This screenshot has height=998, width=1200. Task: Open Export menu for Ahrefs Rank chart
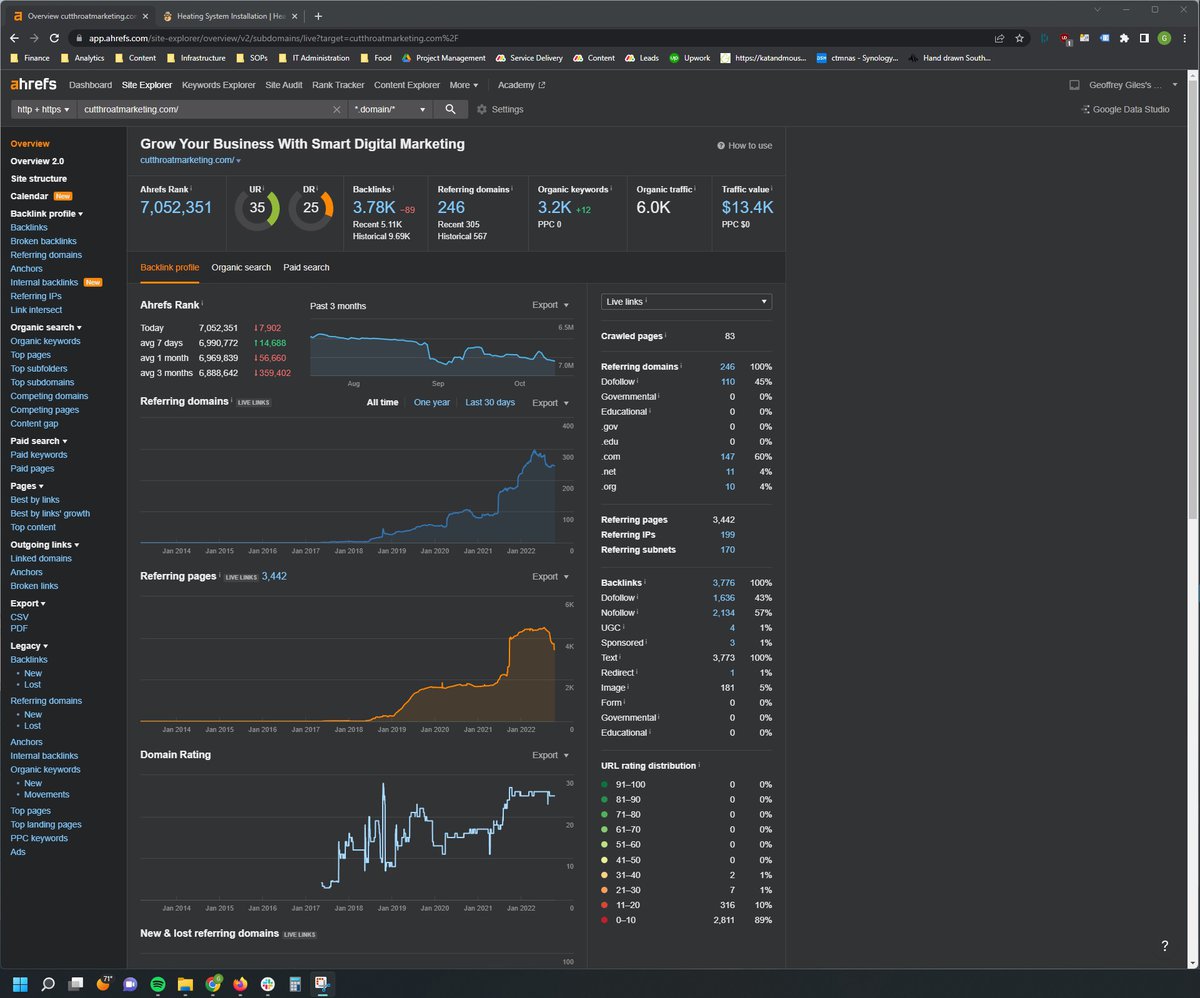click(550, 305)
